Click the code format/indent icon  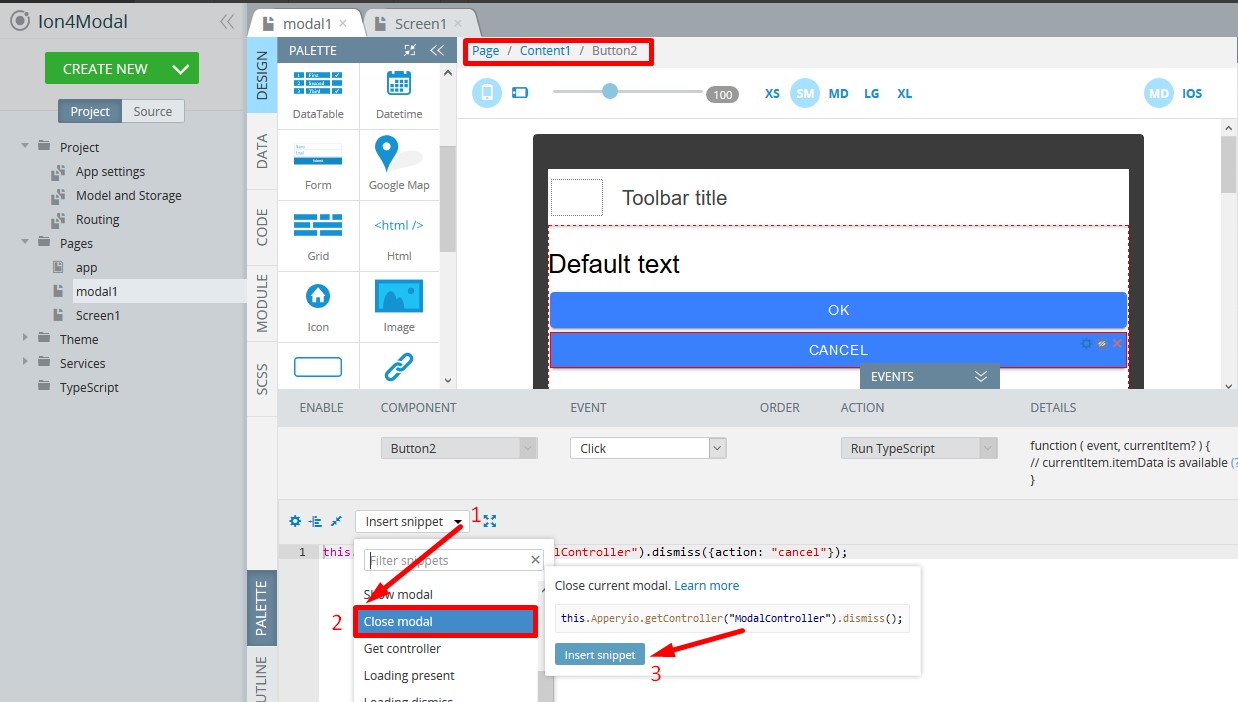click(x=315, y=521)
